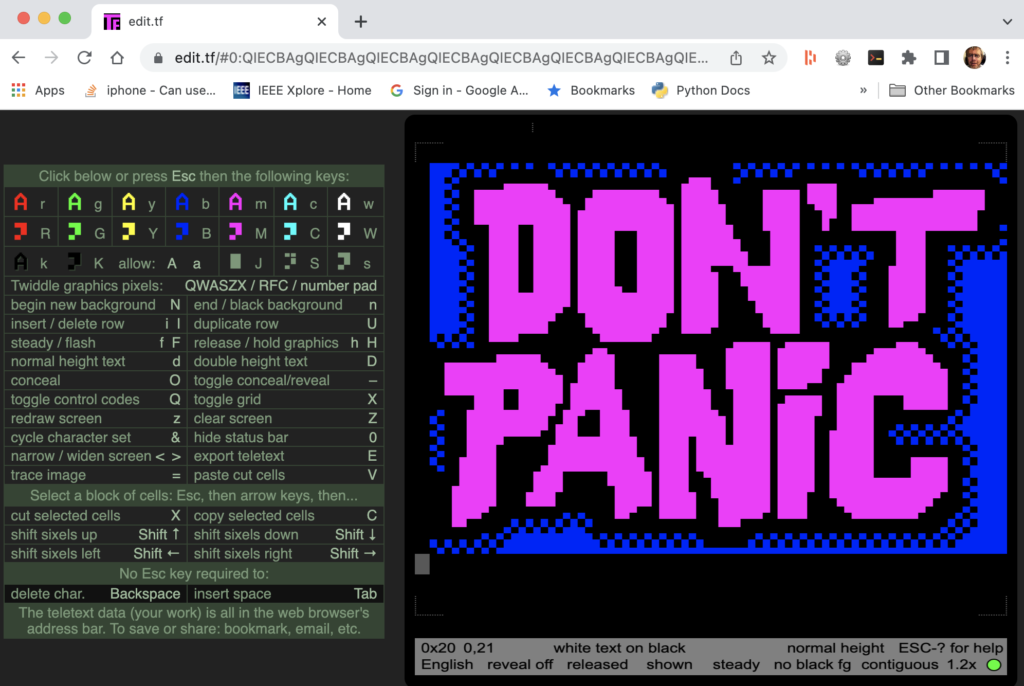Toggle release / hold graphics option
The width and height of the screenshot is (1024, 686).
285,342
